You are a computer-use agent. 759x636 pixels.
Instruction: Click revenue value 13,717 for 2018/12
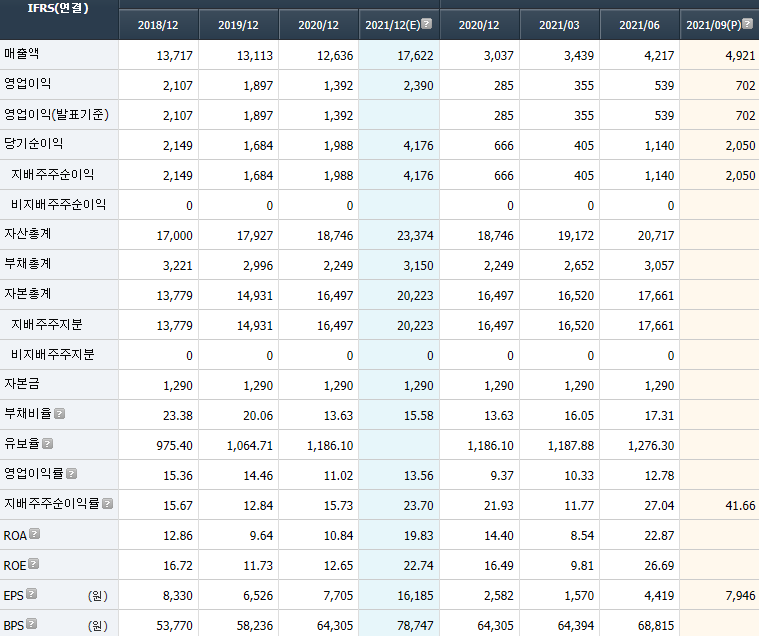coord(174,56)
